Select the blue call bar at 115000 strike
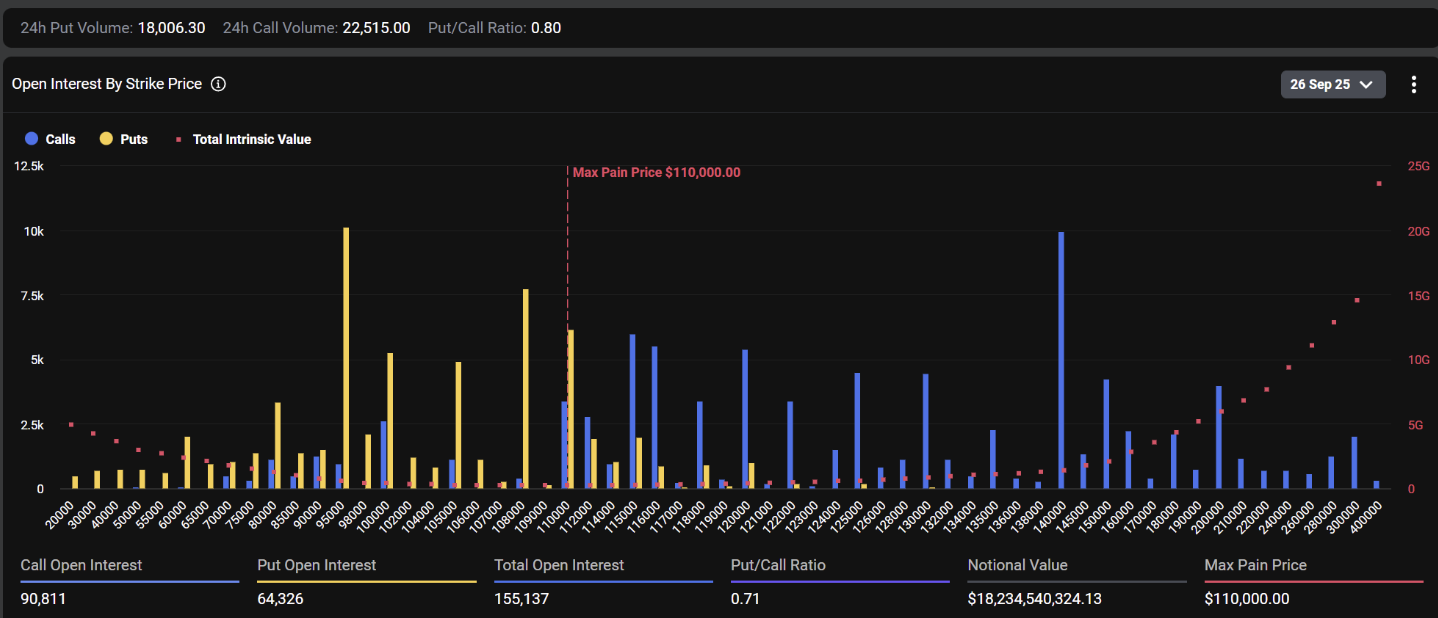The image size is (1438, 618). coord(632,411)
